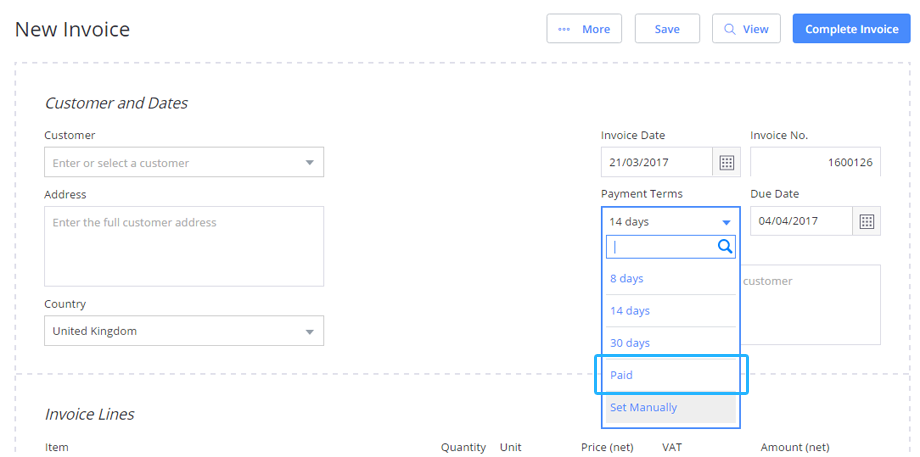Select the 8 days option
This screenshot has height=457, width=920.
[671, 279]
